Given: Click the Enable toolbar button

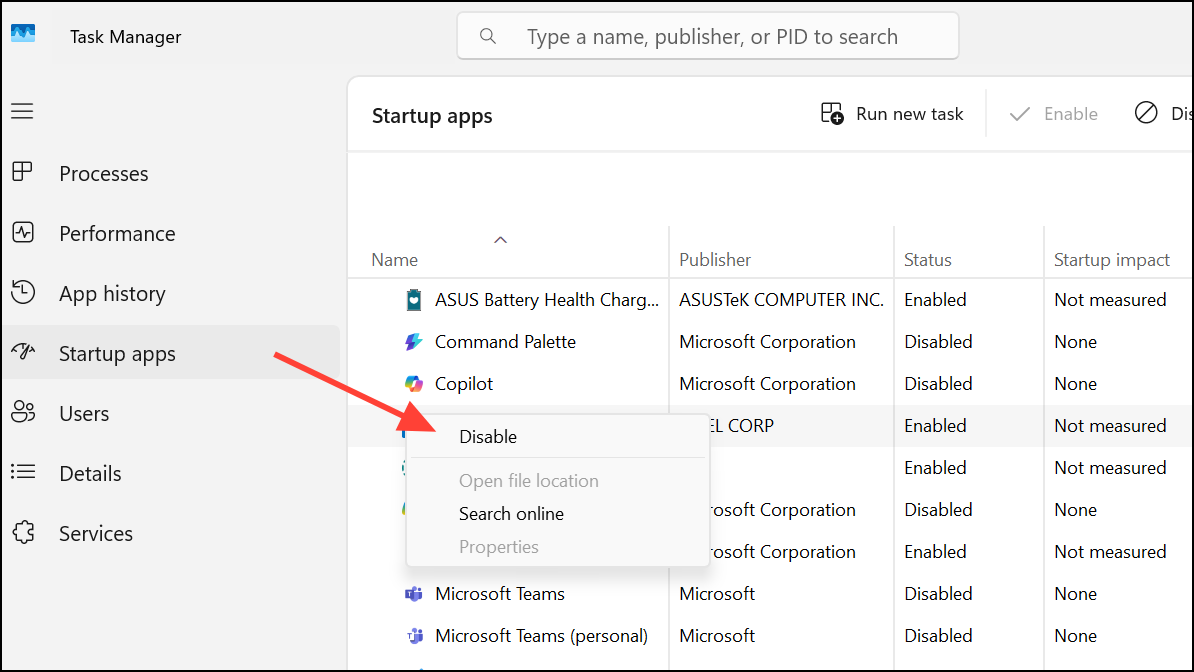Looking at the screenshot, I should (x=1054, y=114).
